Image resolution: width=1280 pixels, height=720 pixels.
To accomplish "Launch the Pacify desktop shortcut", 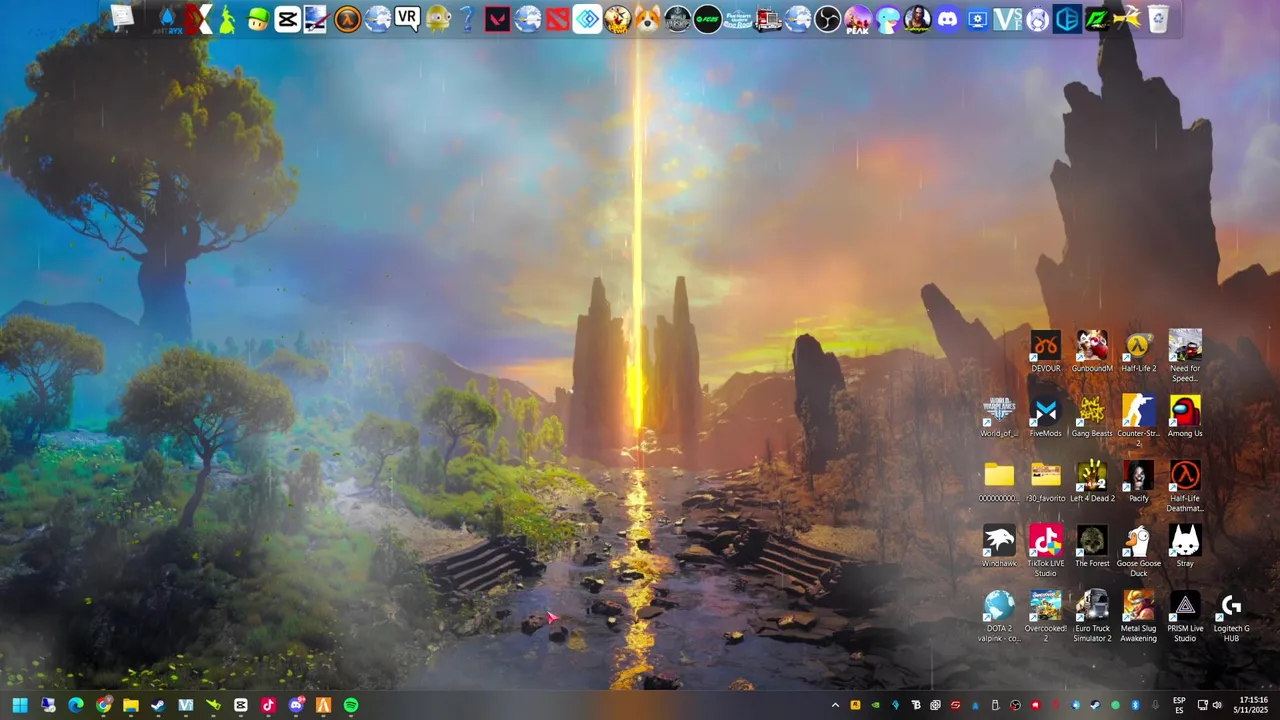I will pos(1138,482).
